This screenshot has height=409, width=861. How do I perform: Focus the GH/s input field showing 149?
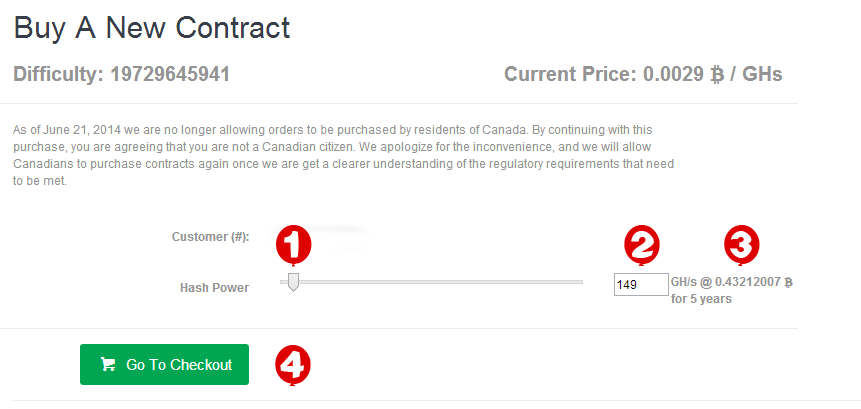pos(640,285)
